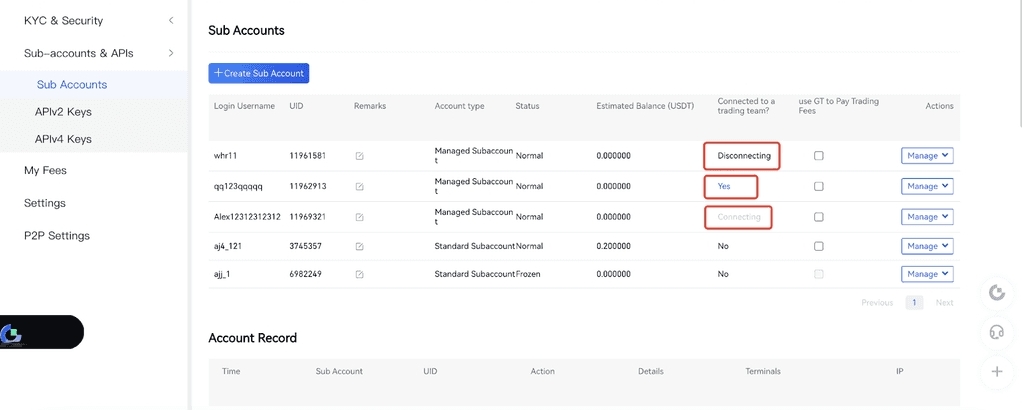Image resolution: width=1022 pixels, height=410 pixels.
Task: Click the plus icon on right edge
Action: (996, 372)
